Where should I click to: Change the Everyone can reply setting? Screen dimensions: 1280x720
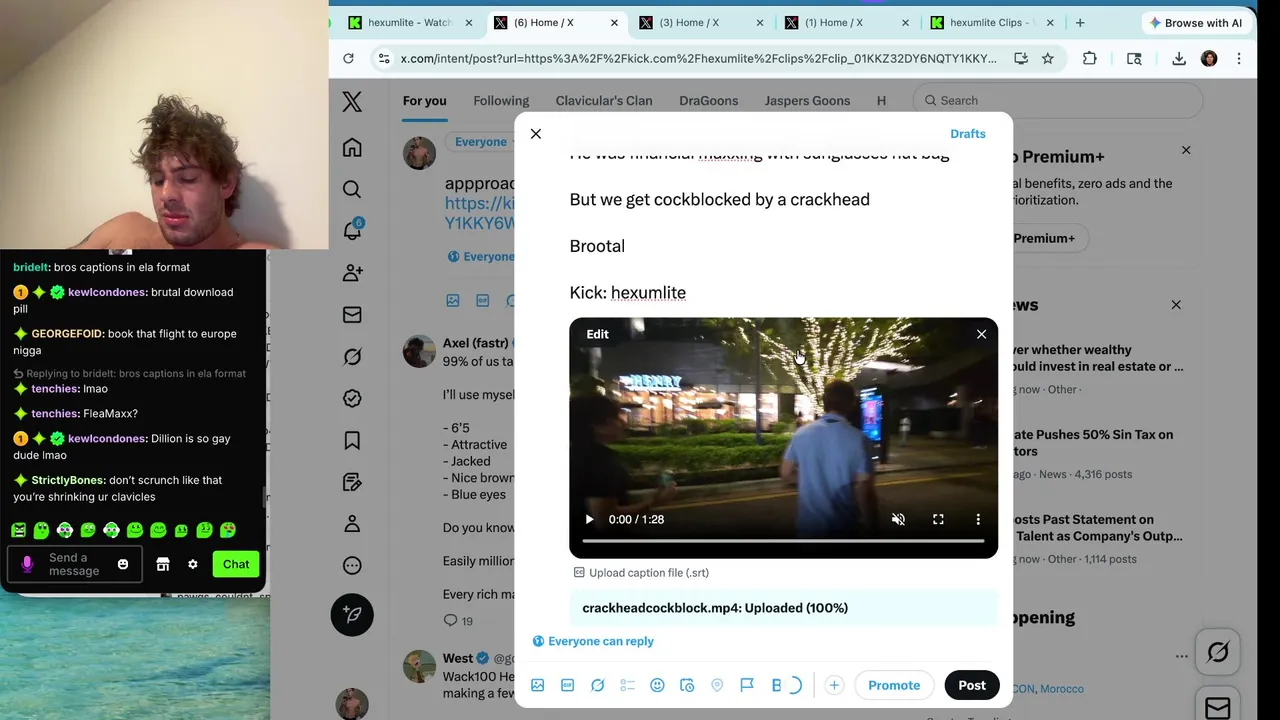pyautogui.click(x=593, y=641)
